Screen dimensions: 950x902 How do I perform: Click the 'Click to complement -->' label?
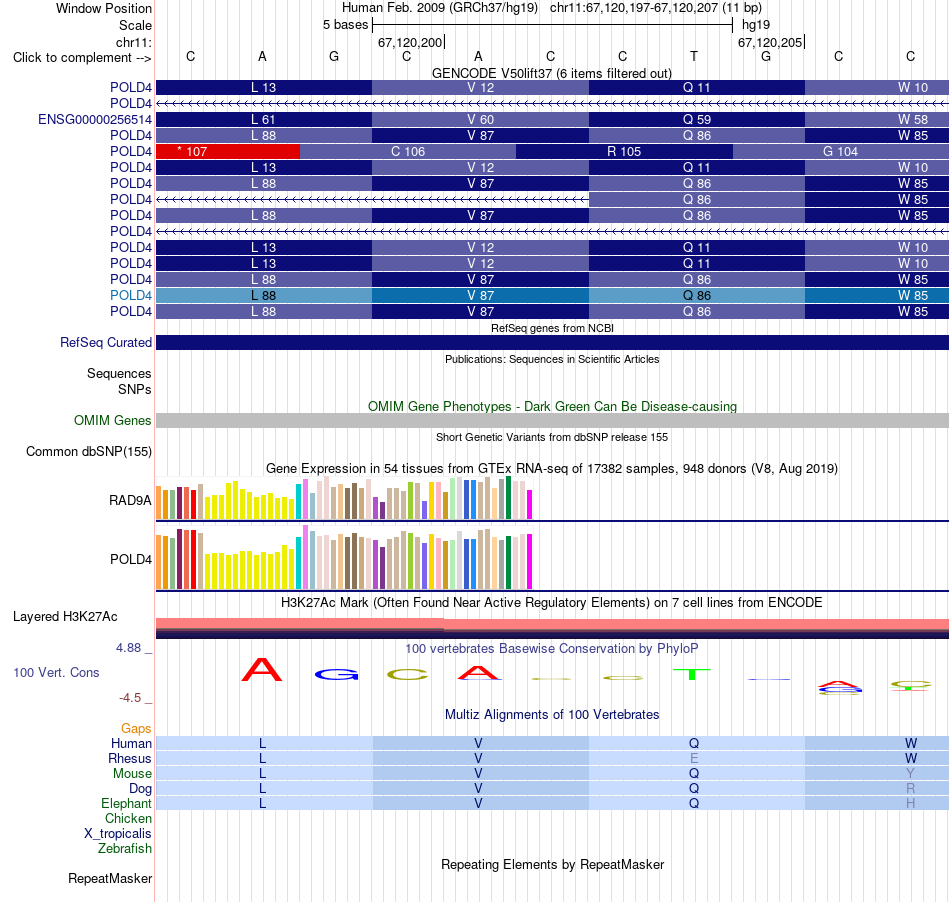[82, 58]
